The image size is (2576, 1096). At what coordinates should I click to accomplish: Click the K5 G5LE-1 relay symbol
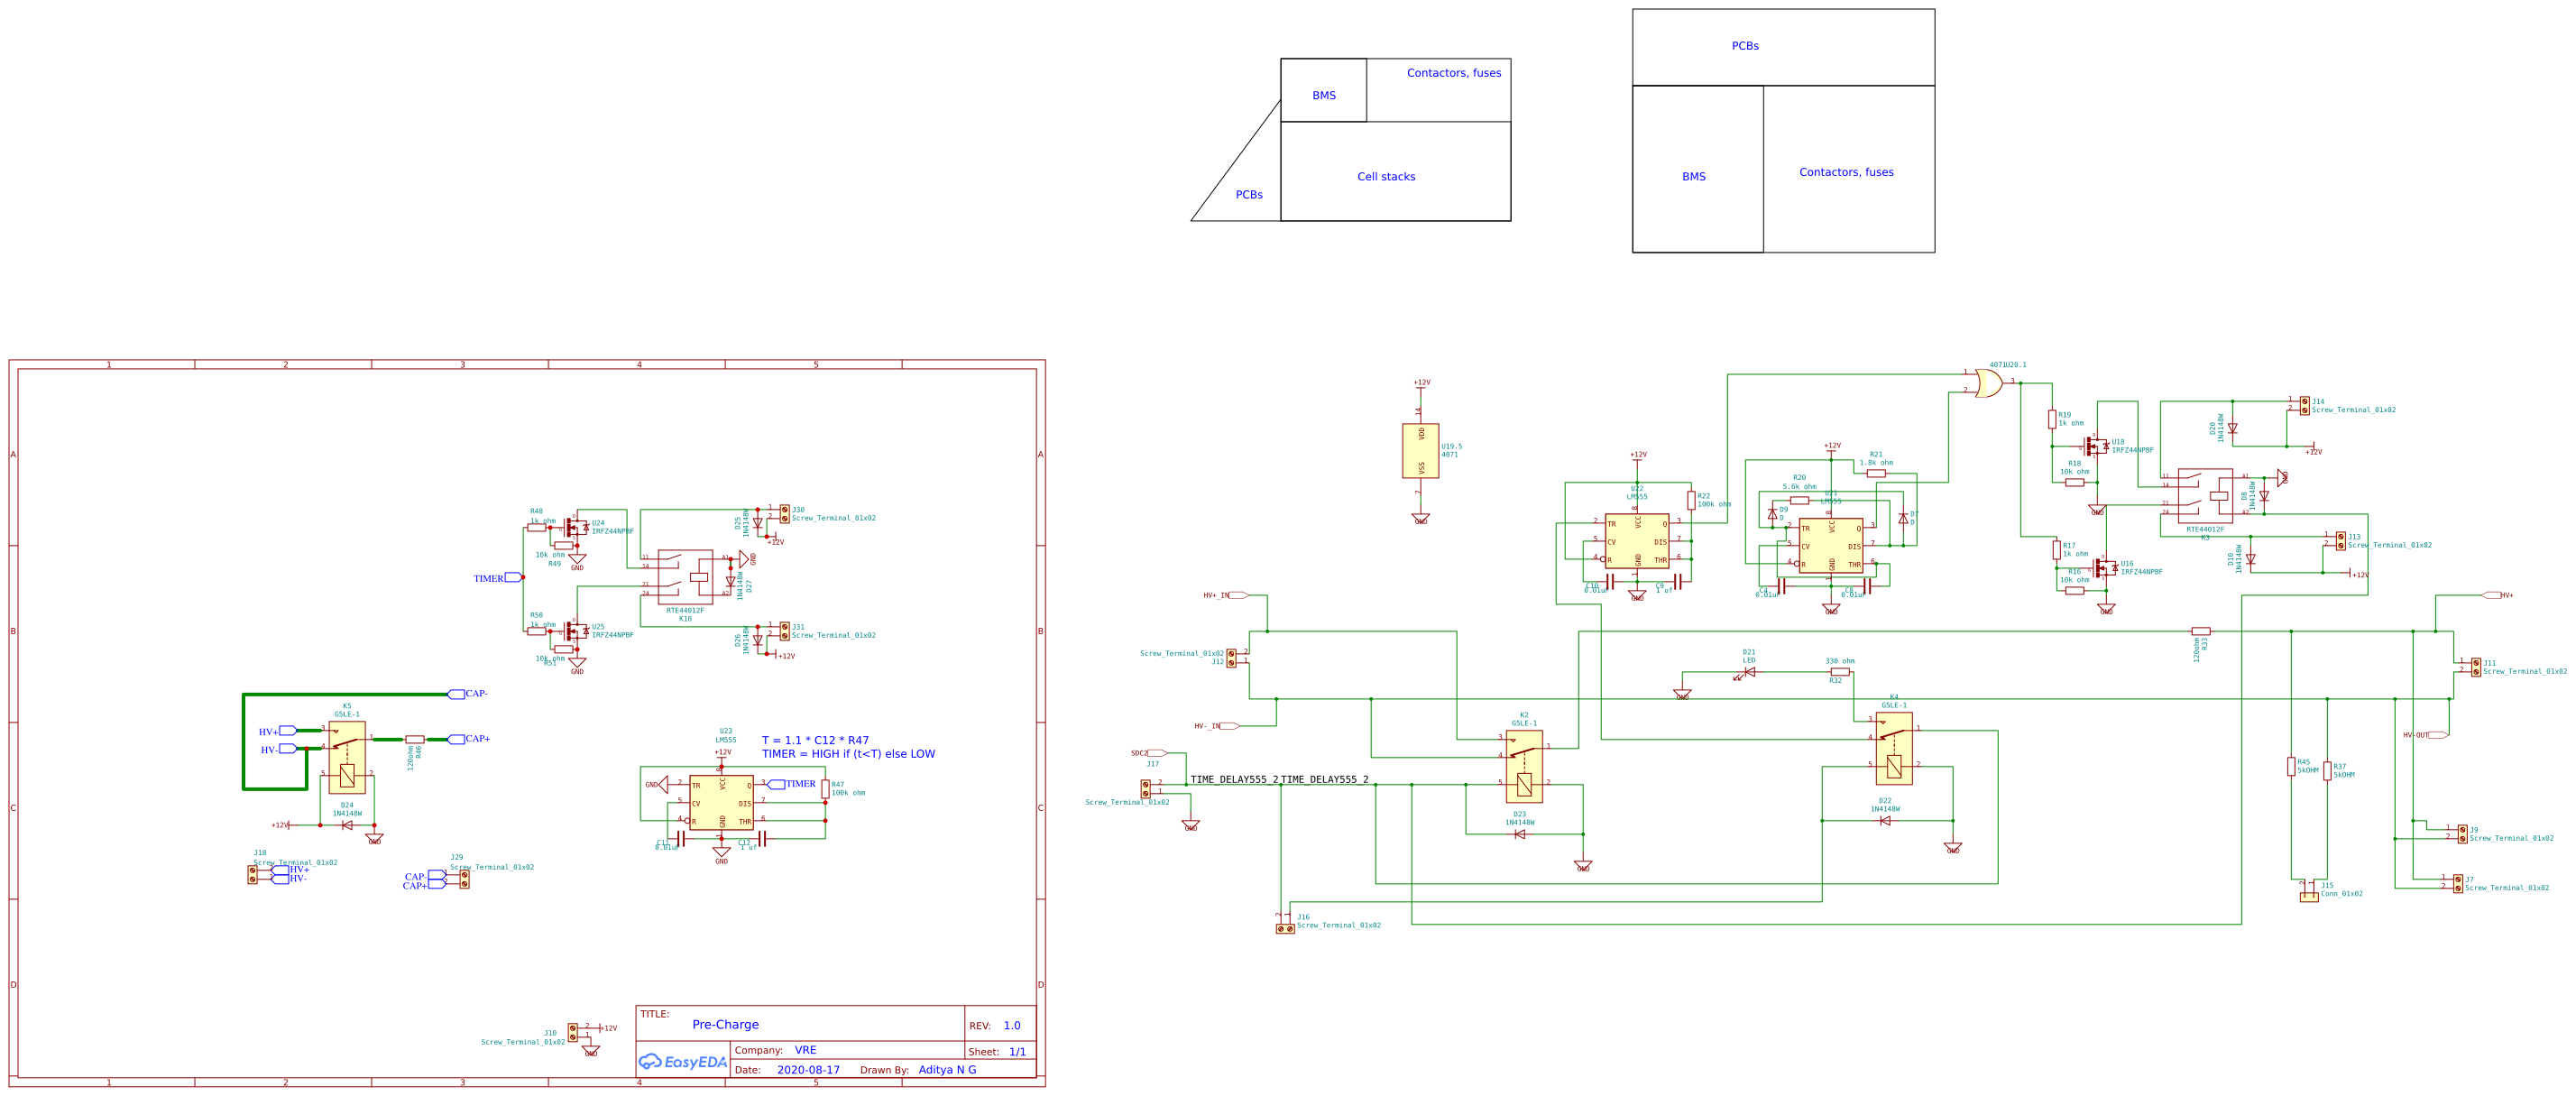(347, 757)
